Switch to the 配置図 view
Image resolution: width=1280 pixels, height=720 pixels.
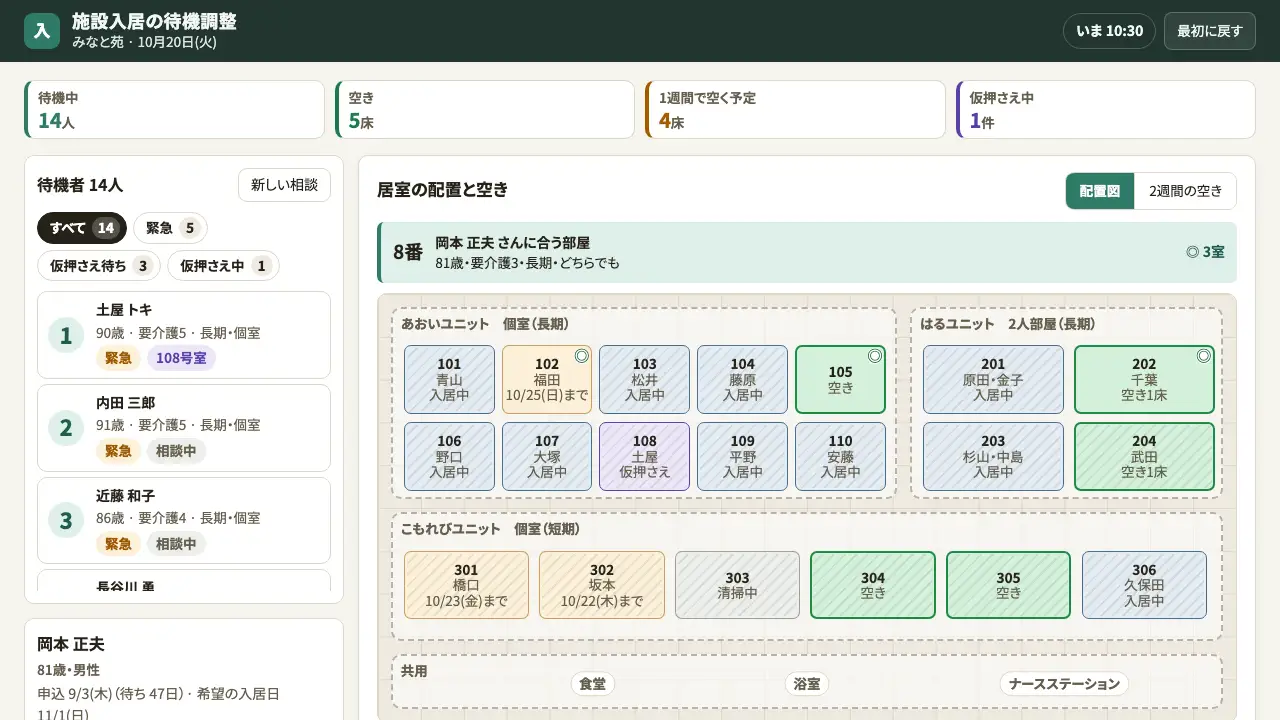click(1100, 191)
